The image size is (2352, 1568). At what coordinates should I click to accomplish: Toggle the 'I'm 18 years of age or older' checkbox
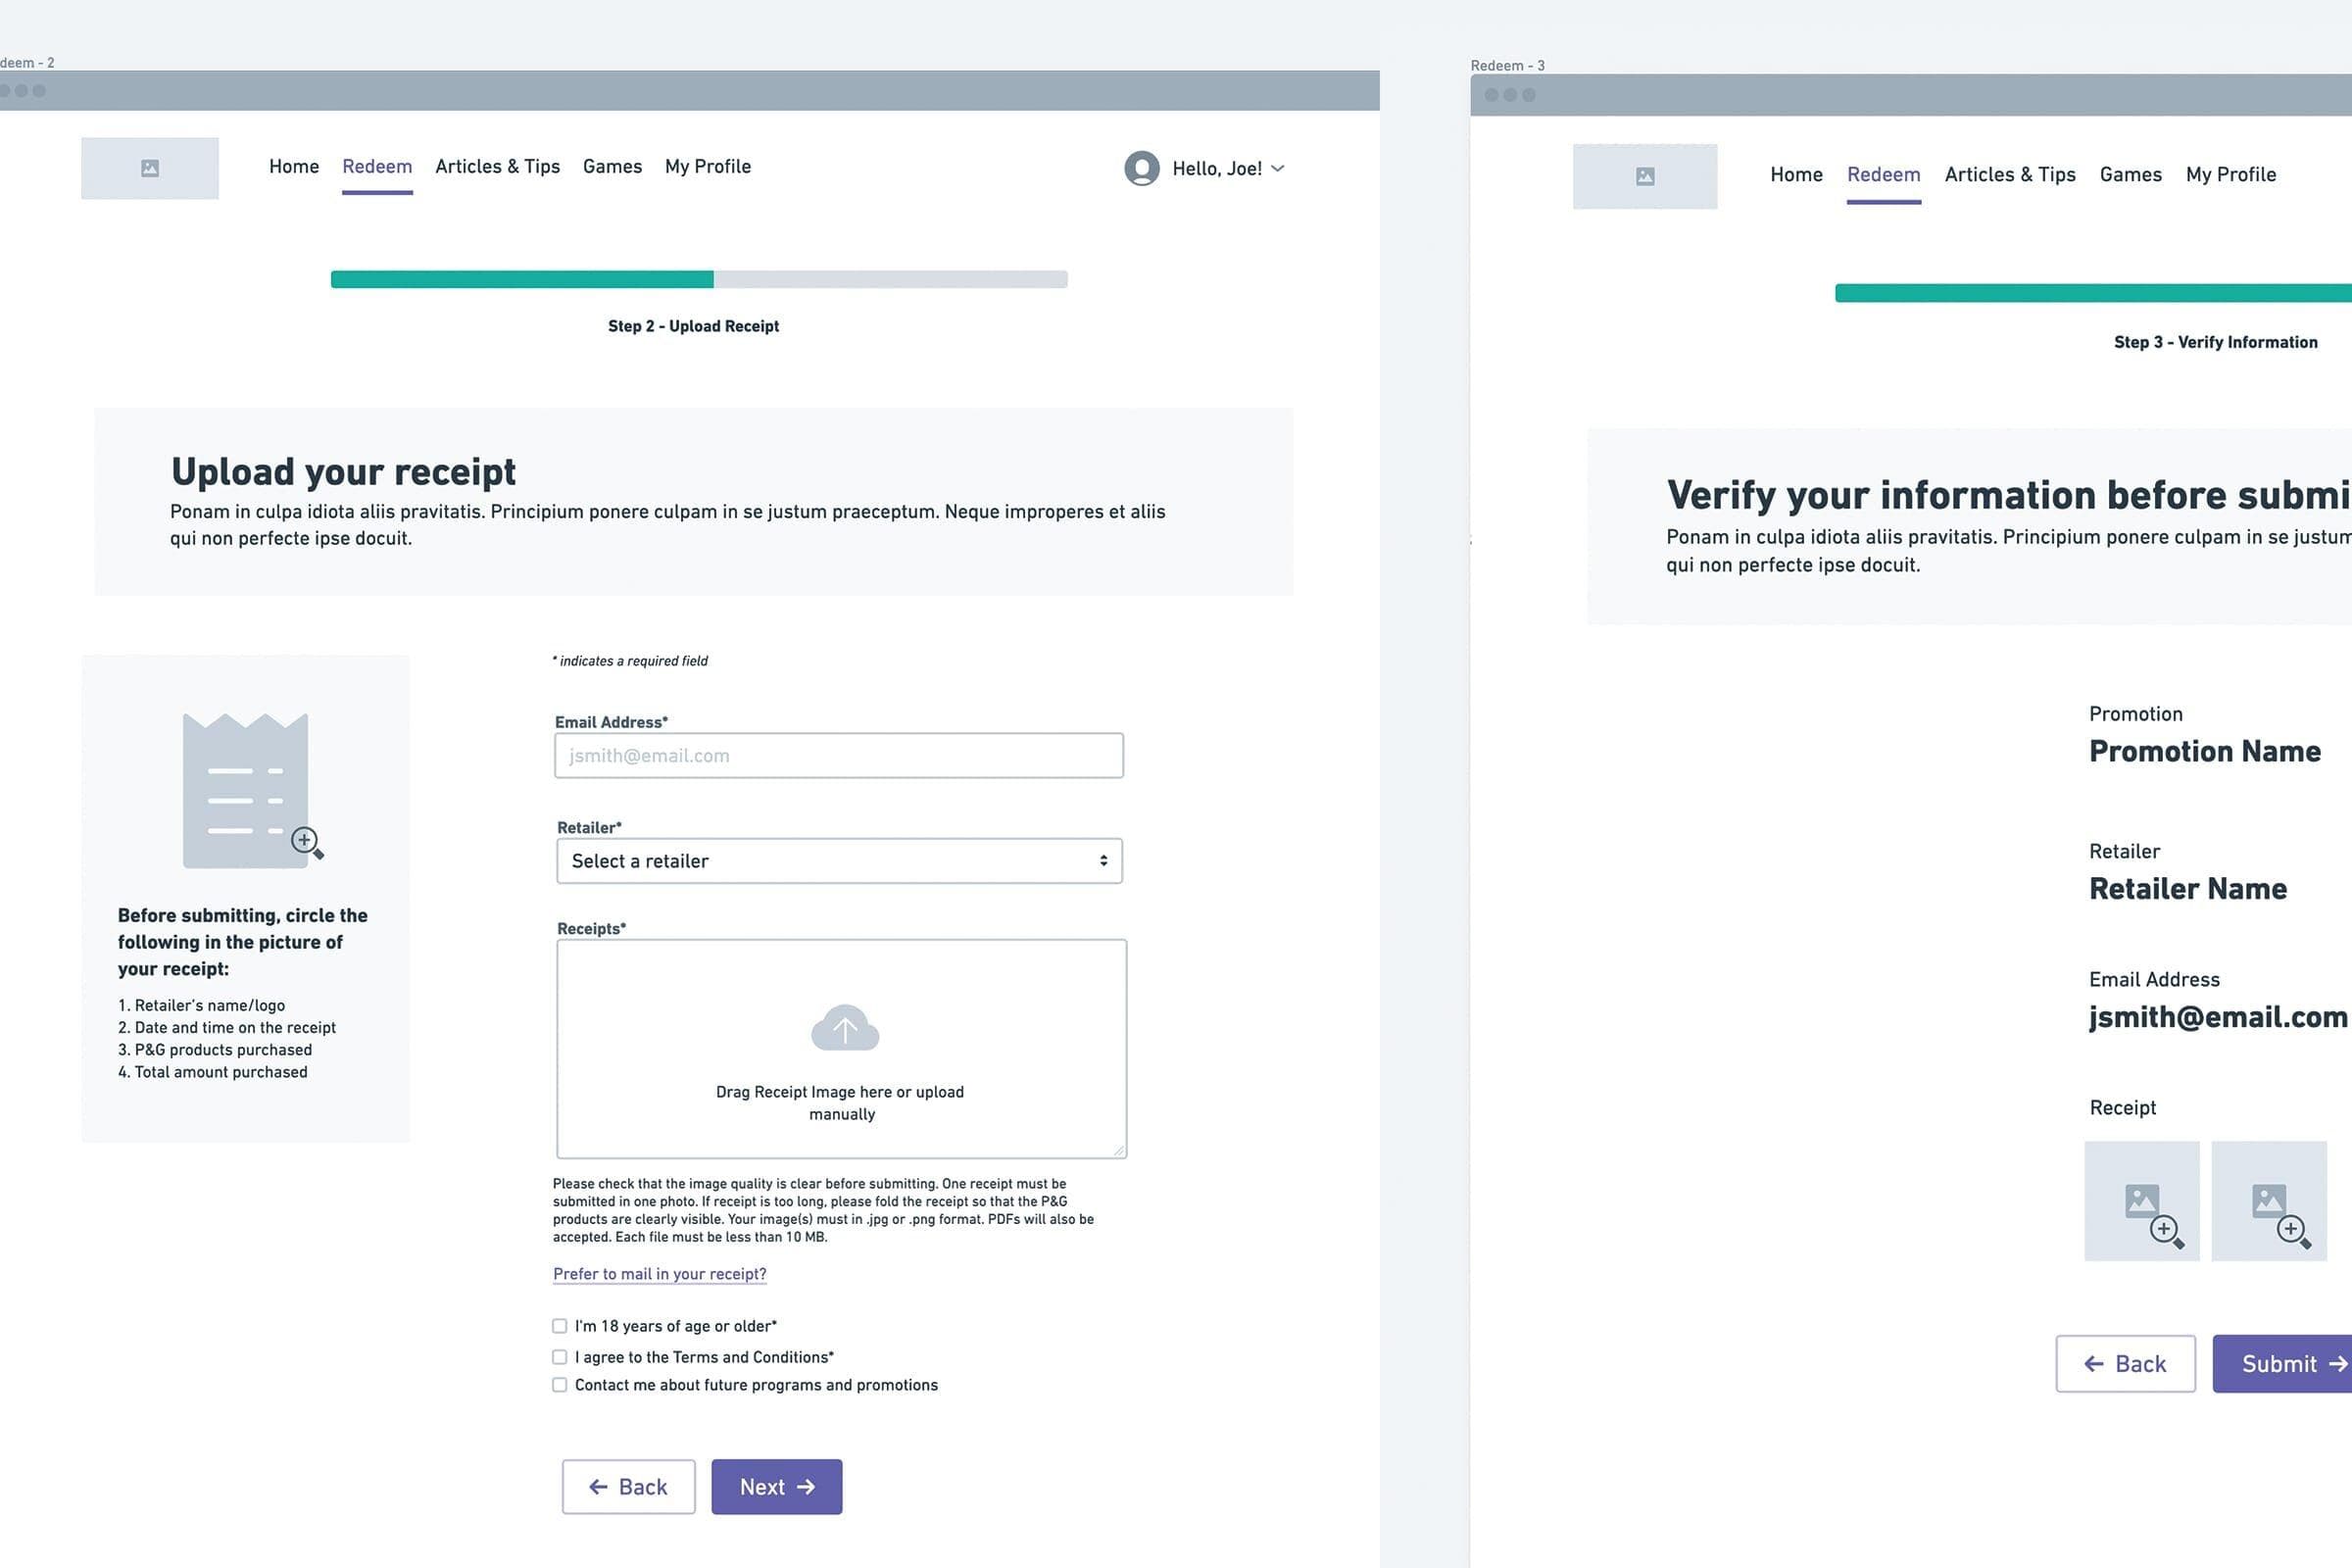pos(560,1327)
